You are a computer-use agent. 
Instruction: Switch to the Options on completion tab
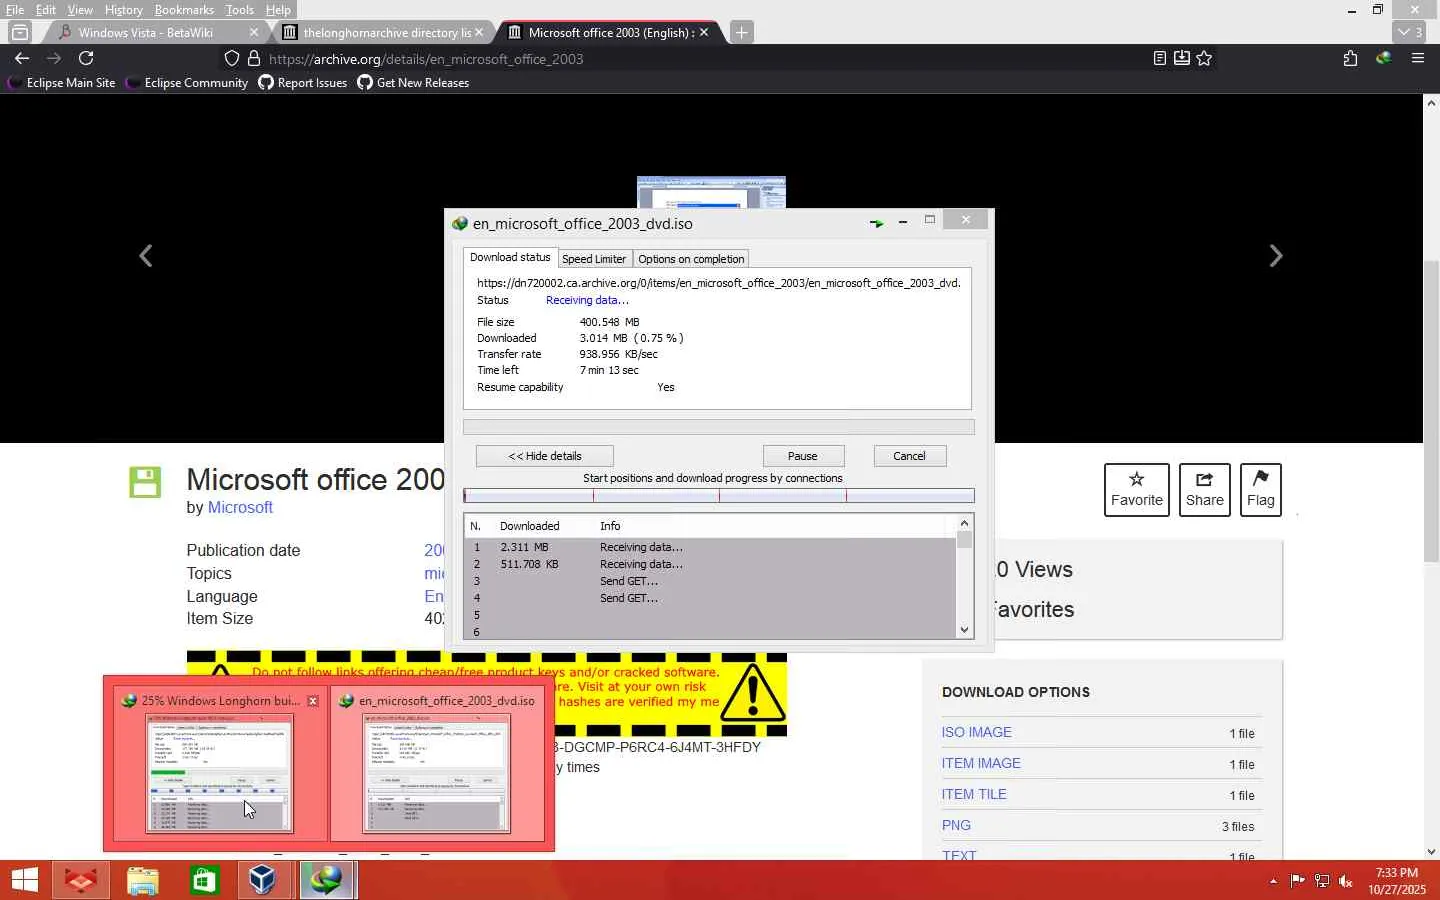691,259
